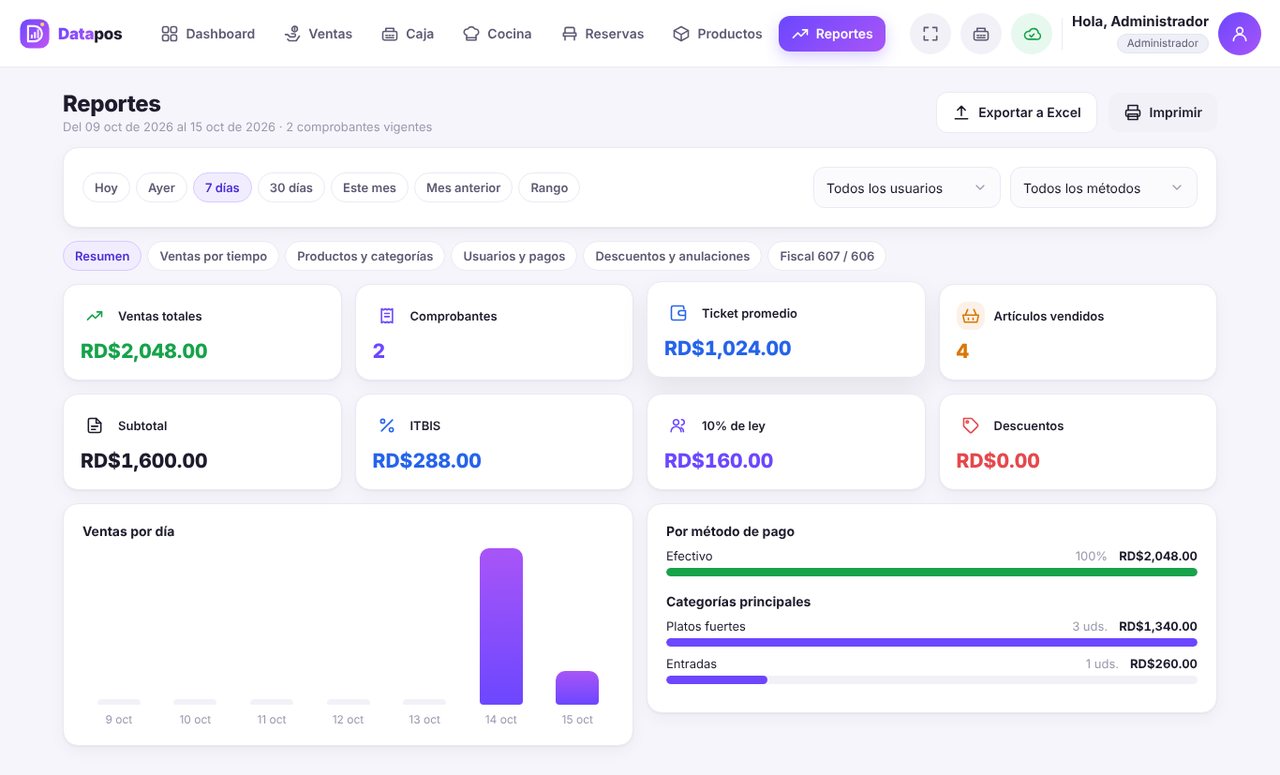Click the Efectivo green progress bar

tap(931, 573)
